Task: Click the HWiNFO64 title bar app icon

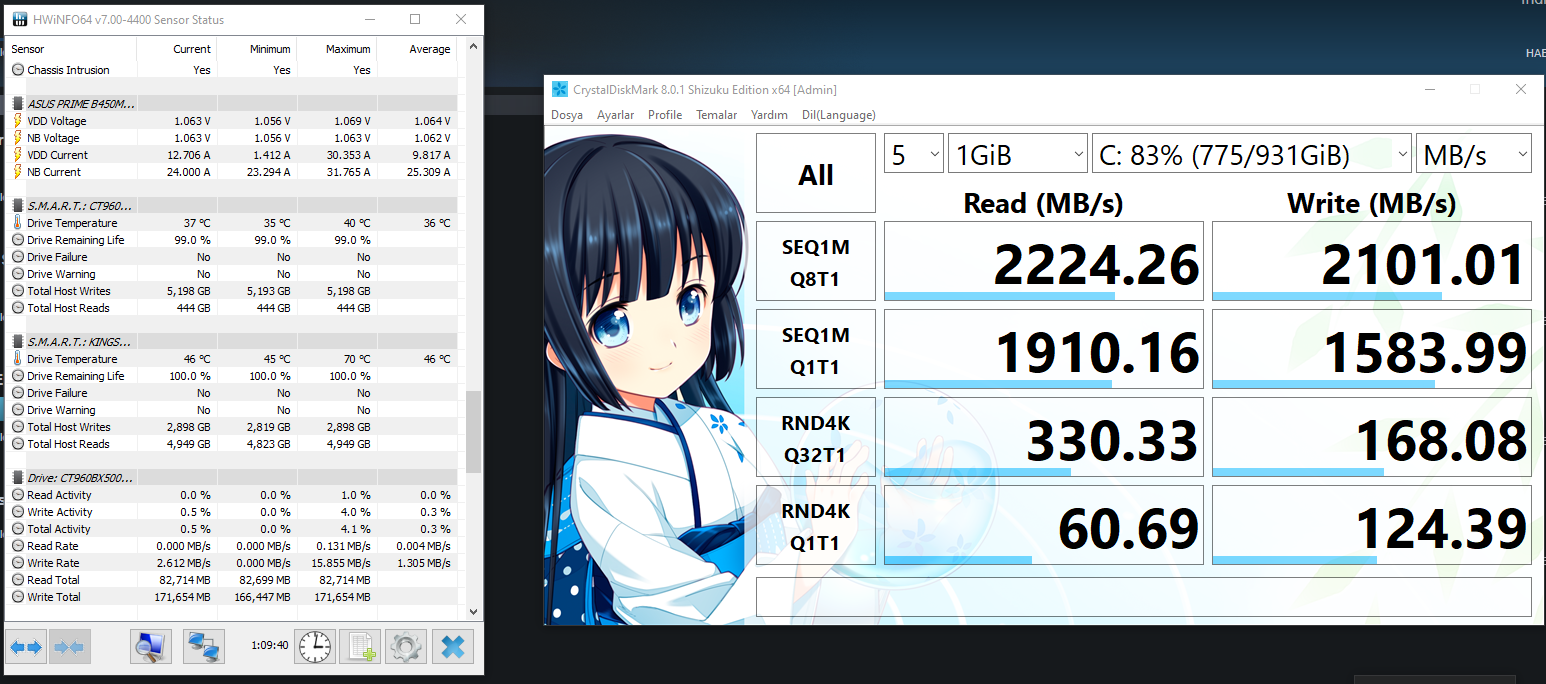Action: (19, 19)
